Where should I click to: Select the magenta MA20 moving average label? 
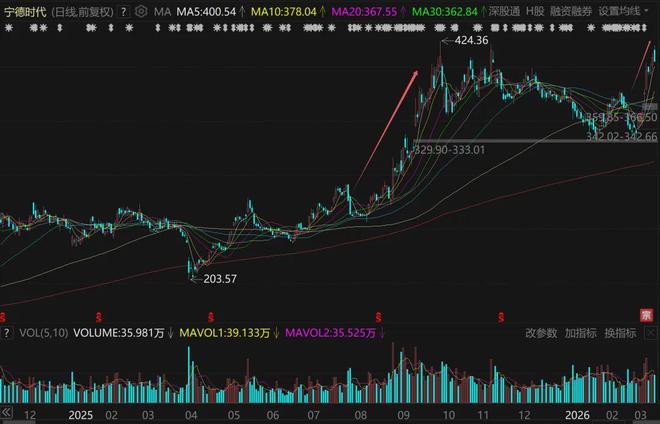pyautogui.click(x=364, y=12)
